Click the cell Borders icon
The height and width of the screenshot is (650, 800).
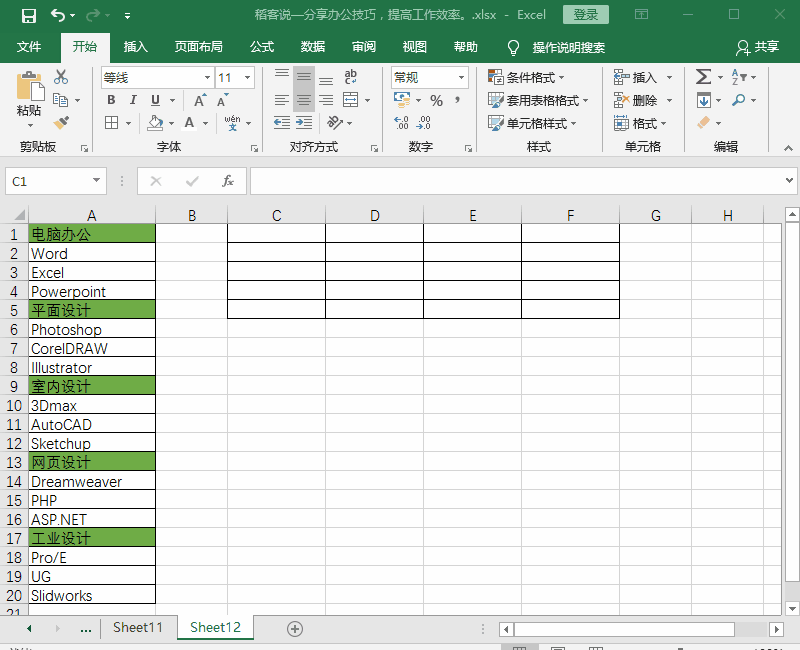(x=112, y=122)
